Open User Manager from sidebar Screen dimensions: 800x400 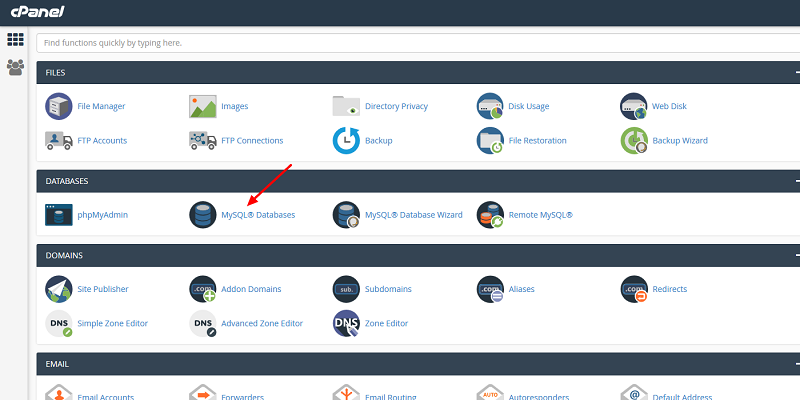pos(15,68)
